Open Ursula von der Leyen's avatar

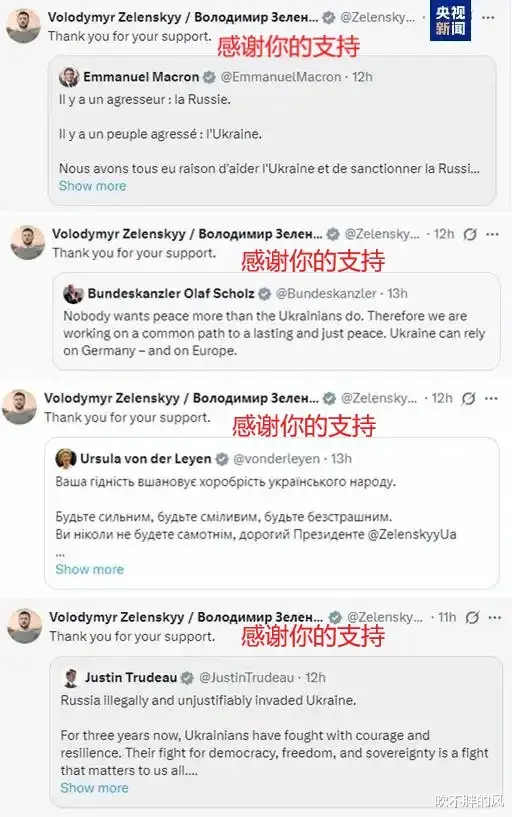click(66, 459)
